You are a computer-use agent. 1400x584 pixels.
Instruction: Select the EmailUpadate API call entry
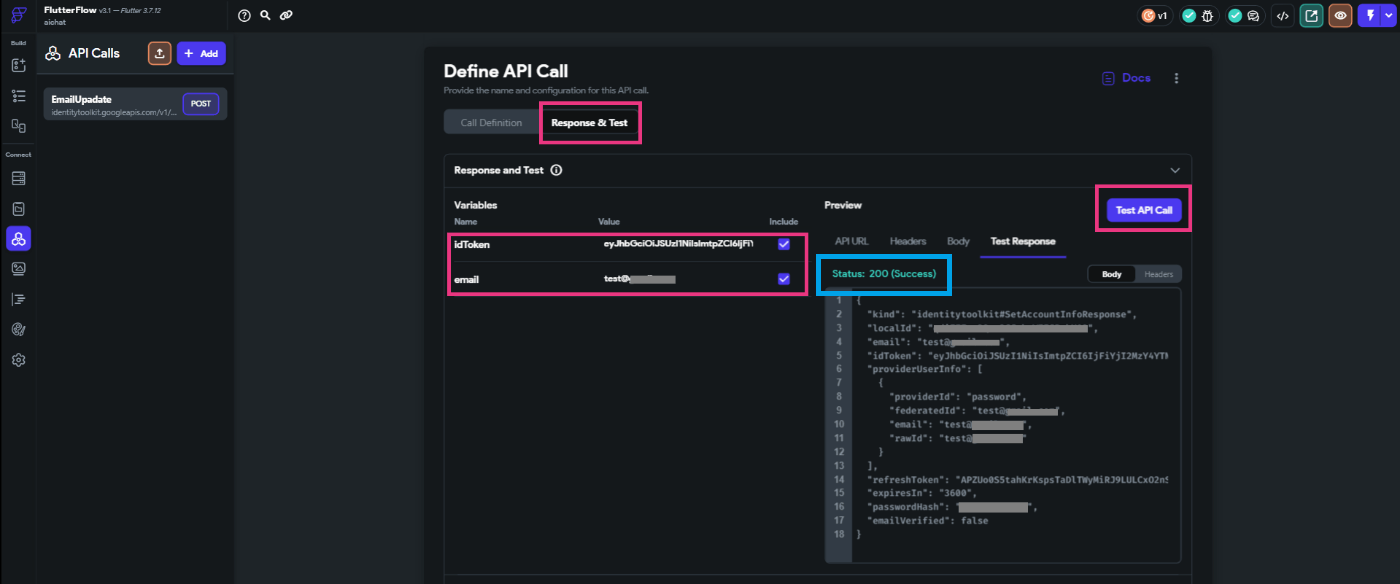pos(135,104)
